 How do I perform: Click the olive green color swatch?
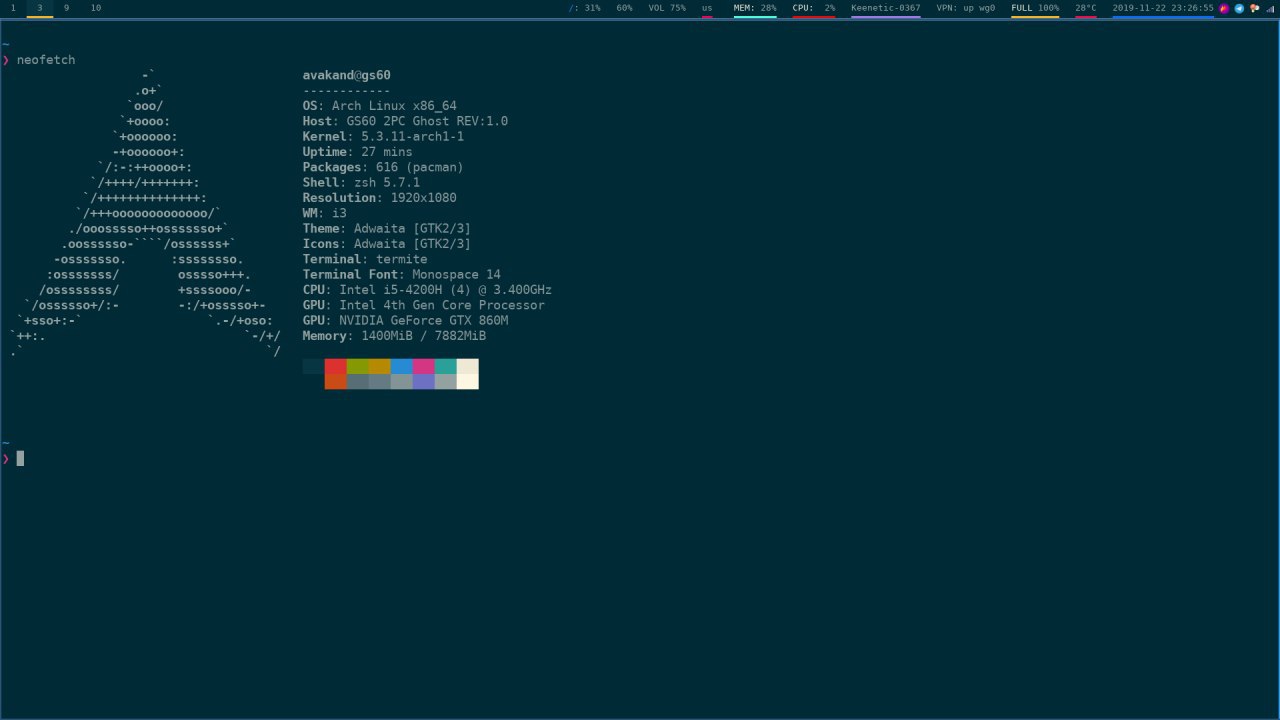[358, 366]
